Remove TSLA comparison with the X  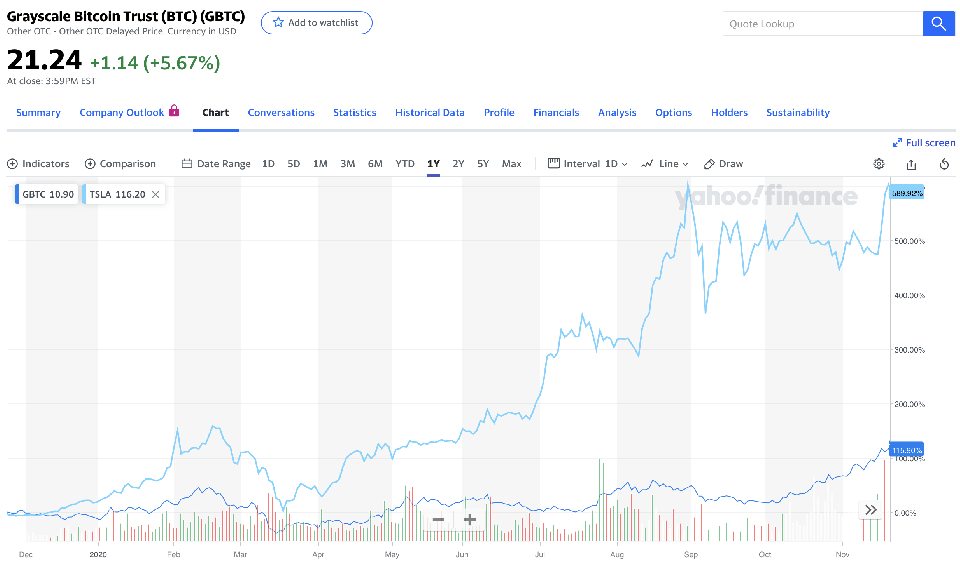[155, 195]
